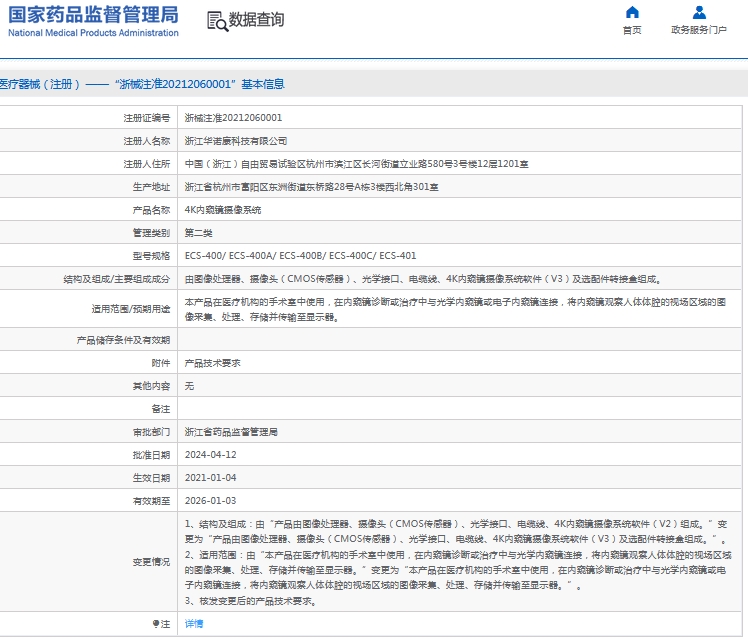Select registrant name 浙江华诺康科技有限公司
The image size is (748, 640).
tap(236, 141)
